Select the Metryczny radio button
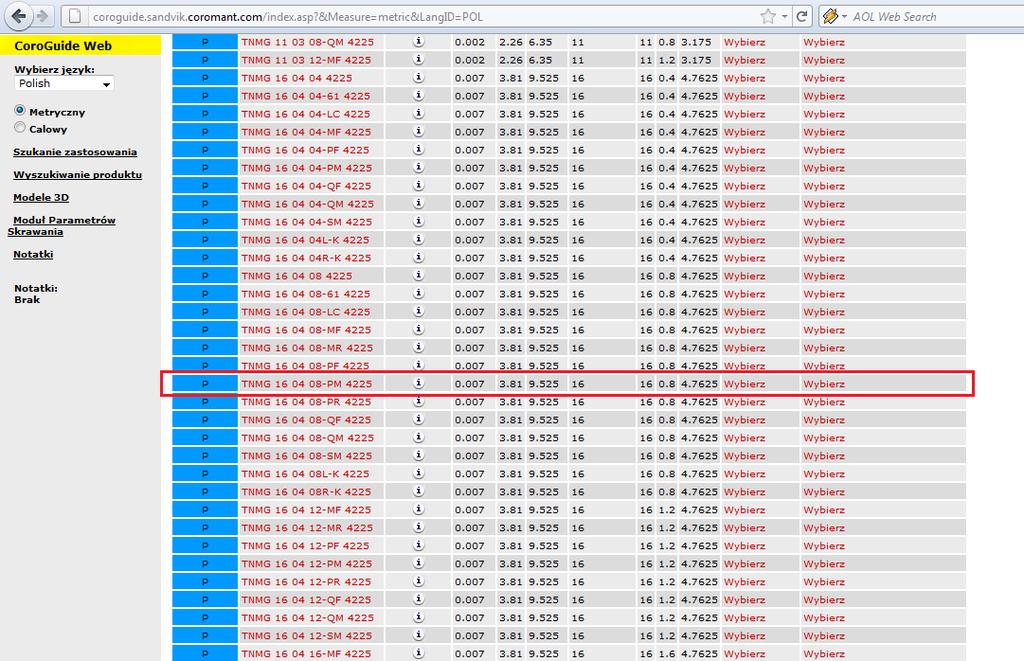Screen dimensions: 1024x661 [20, 110]
